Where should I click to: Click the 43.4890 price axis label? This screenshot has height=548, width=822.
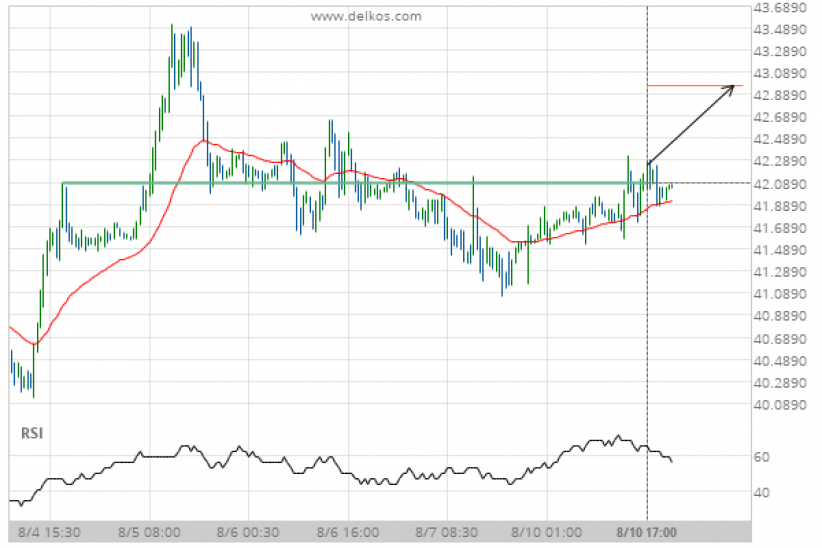pyautogui.click(x=780, y=30)
